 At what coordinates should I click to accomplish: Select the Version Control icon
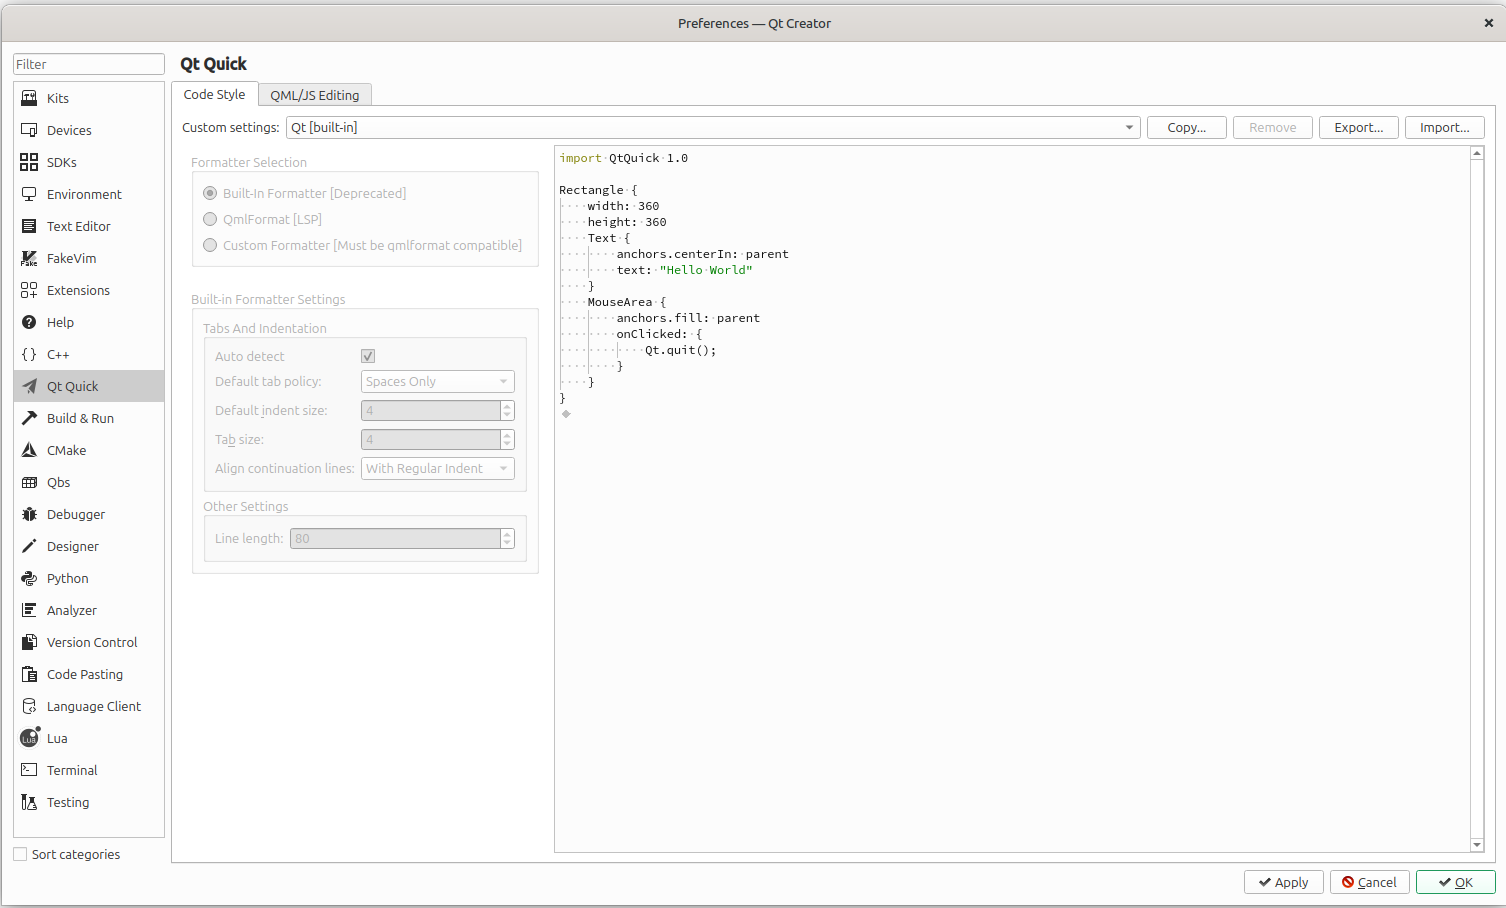tap(29, 642)
